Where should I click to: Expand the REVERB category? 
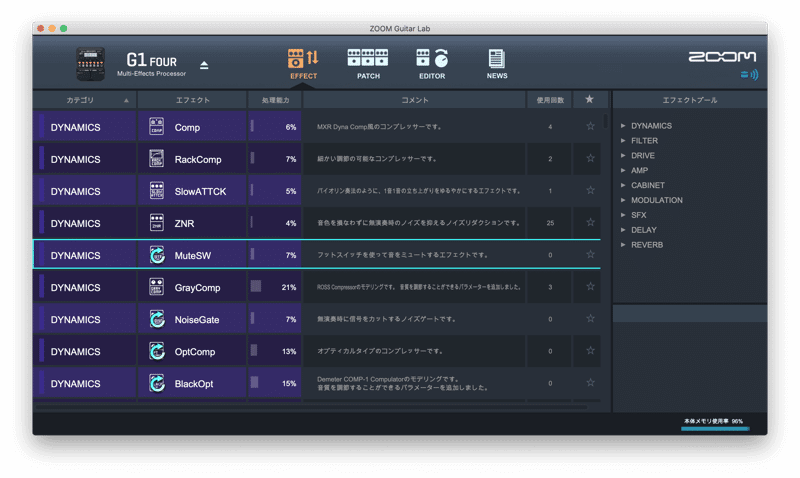pyautogui.click(x=623, y=245)
